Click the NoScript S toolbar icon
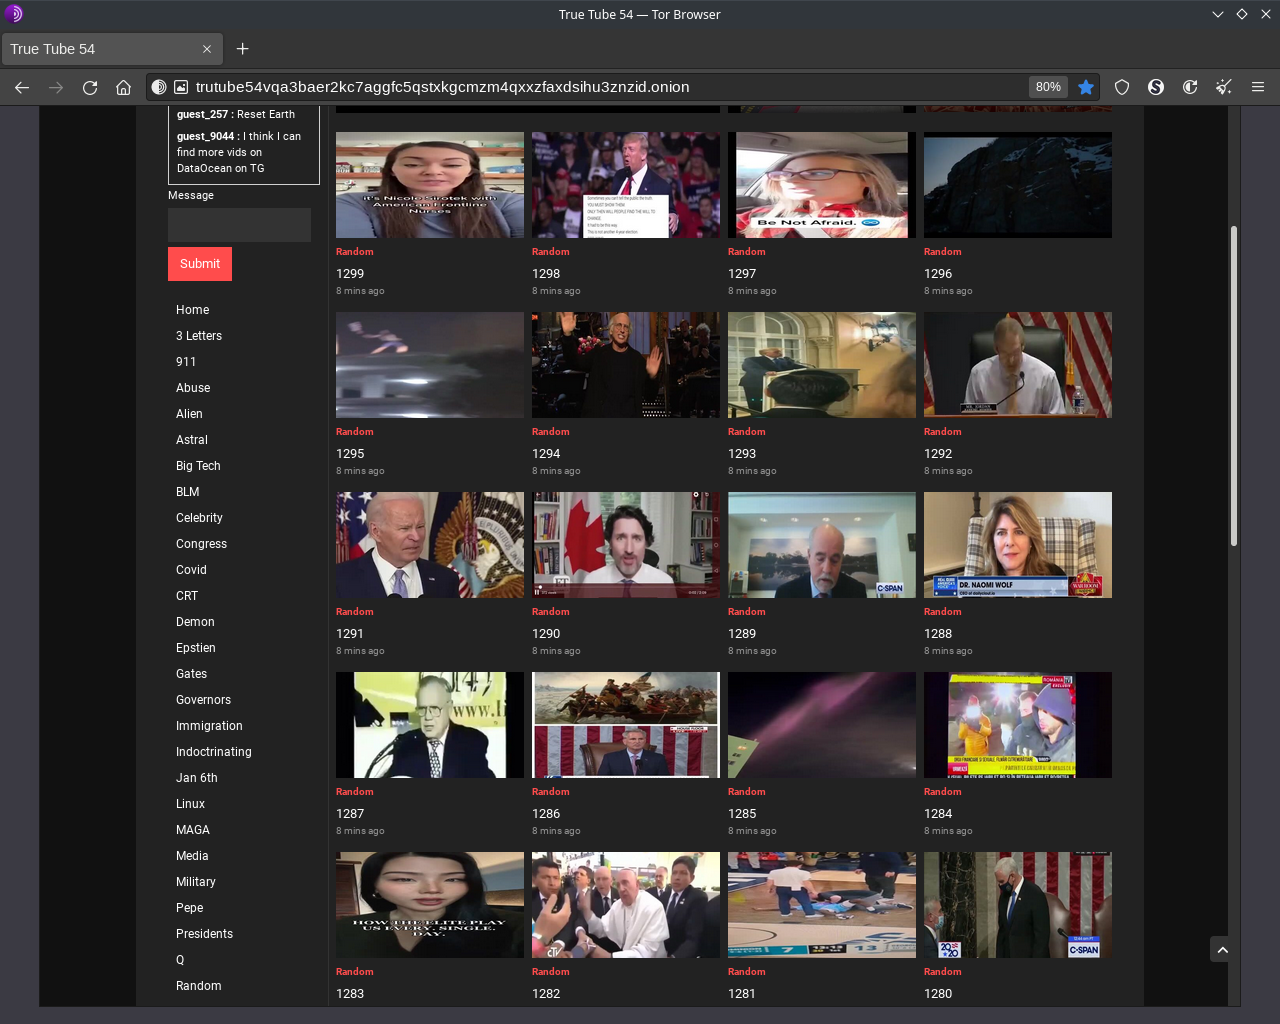Viewport: 1280px width, 1024px height. 1156,87
